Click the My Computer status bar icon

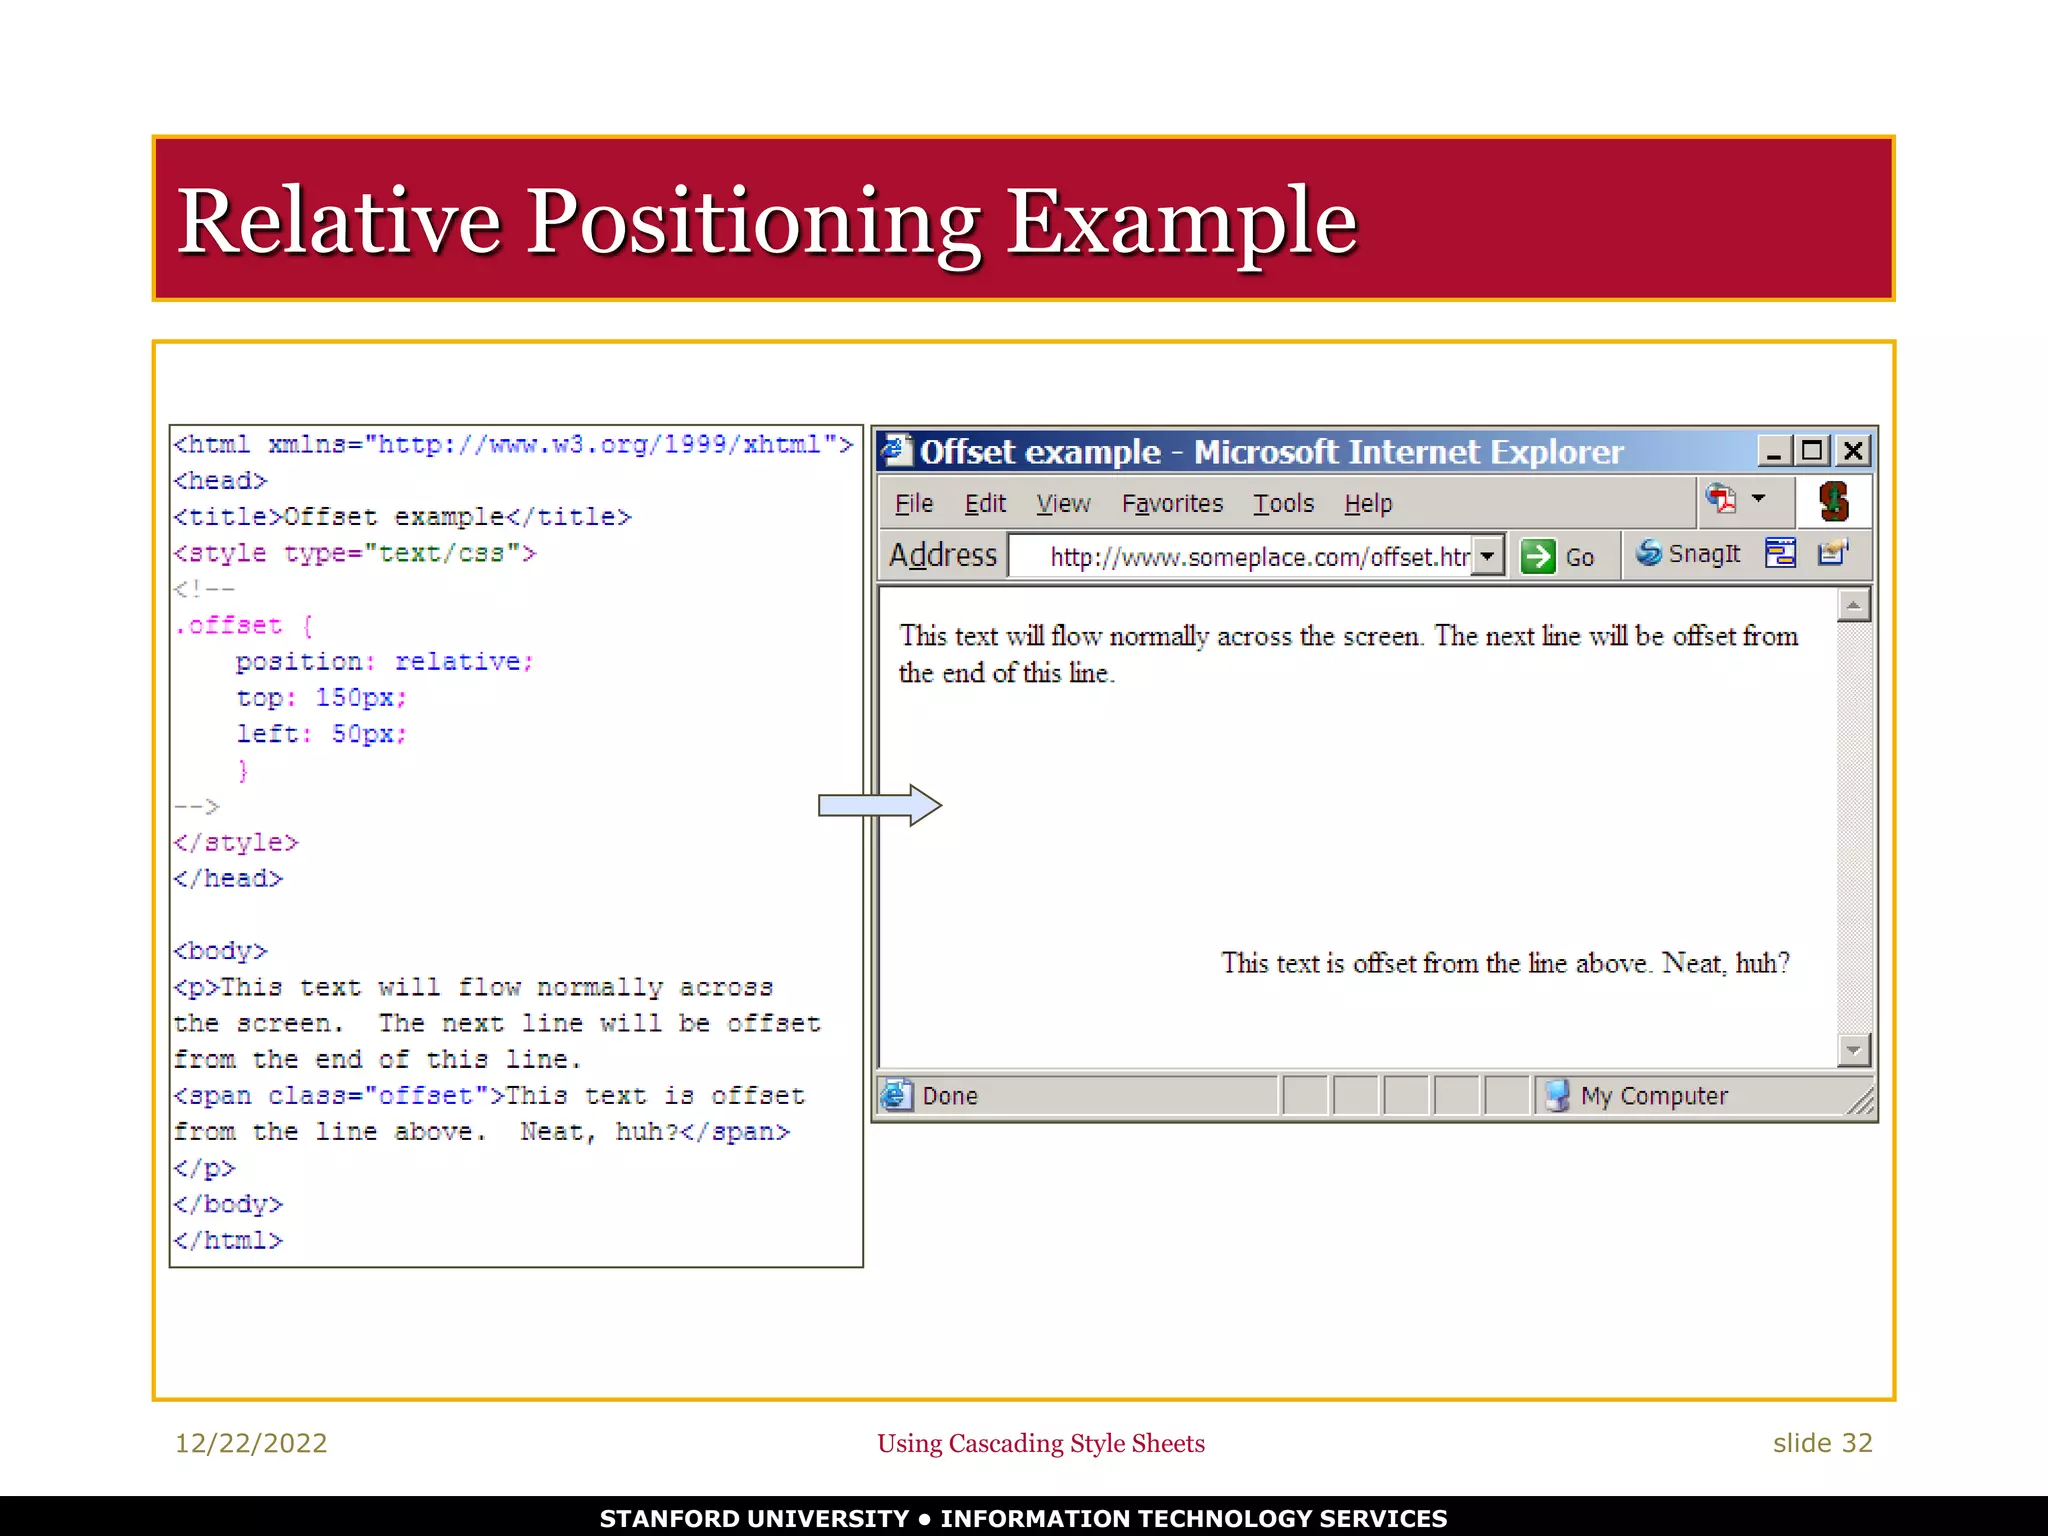click(1557, 1096)
